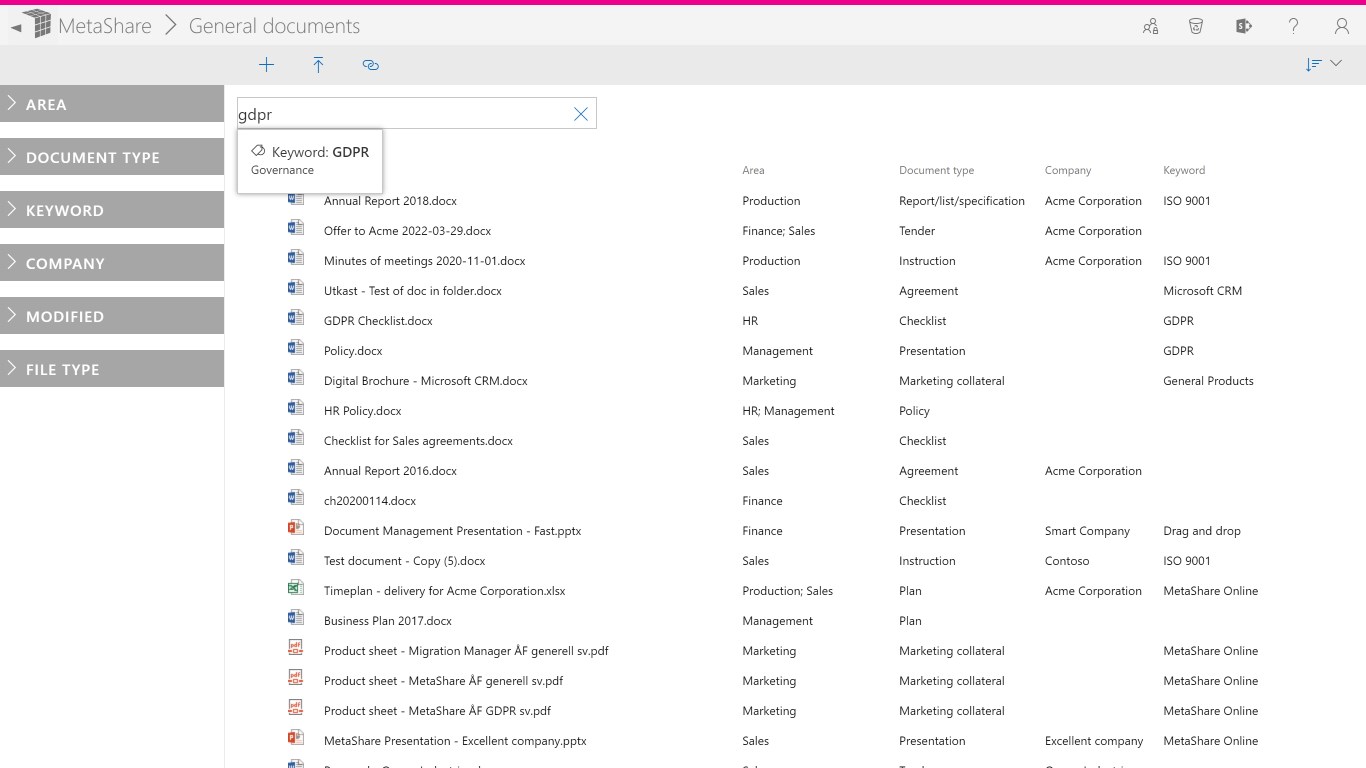Screen dimensions: 1366x768
Task: Sort by the Company column header
Action: click(x=1068, y=170)
